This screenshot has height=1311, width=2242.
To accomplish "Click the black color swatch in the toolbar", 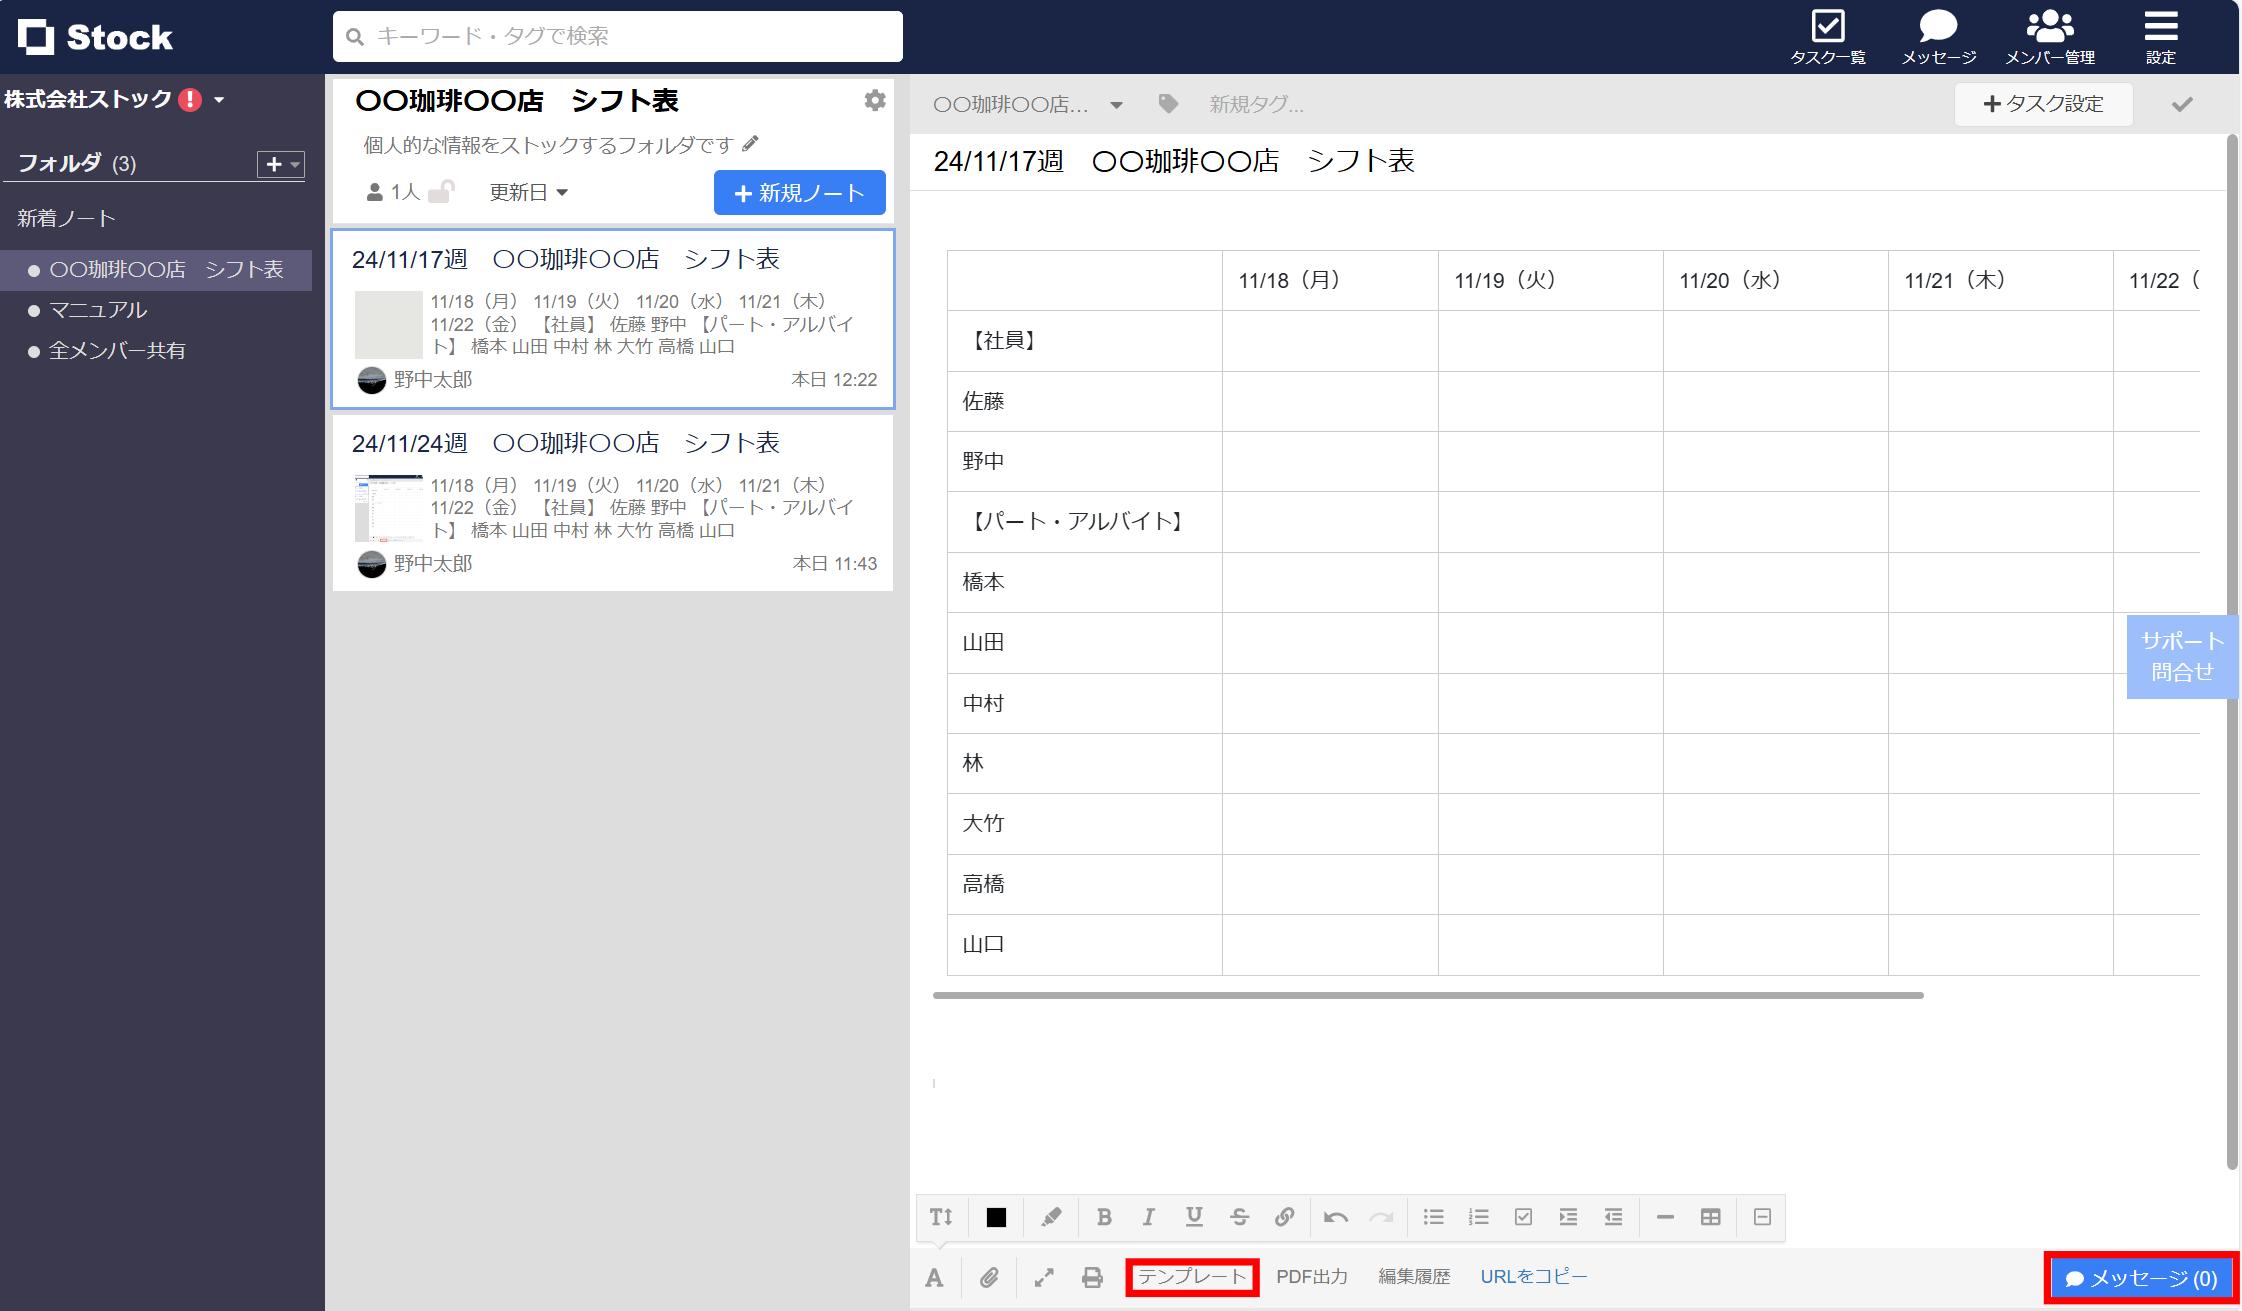I will 995,1217.
